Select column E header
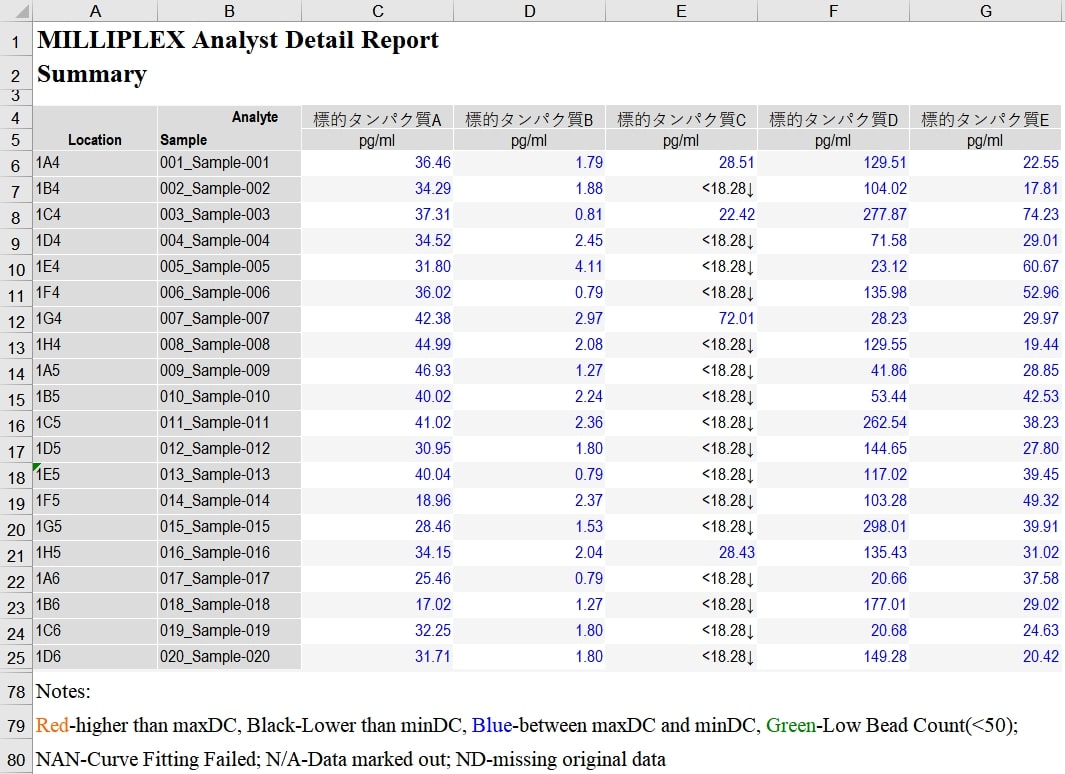 (x=681, y=11)
